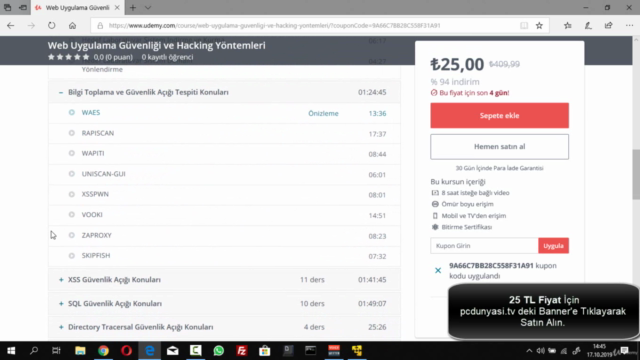Open Mail app from taskbar
Viewport: 640px width, 360px height.
(x=173, y=351)
